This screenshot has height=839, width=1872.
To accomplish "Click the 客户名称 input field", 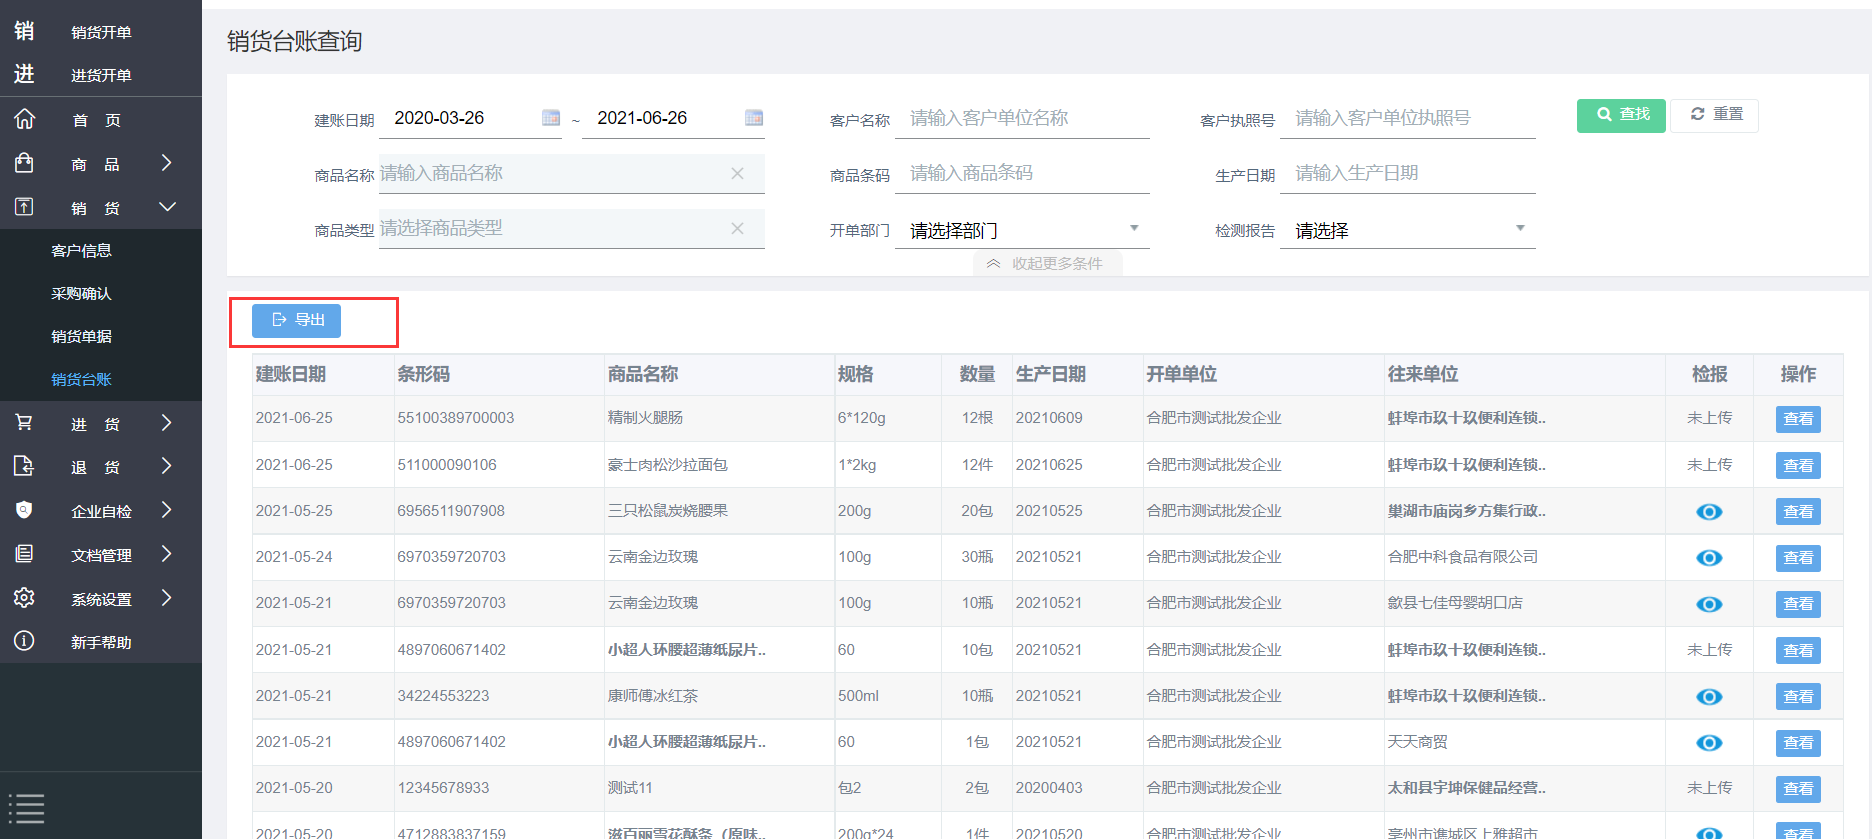I will (1022, 118).
